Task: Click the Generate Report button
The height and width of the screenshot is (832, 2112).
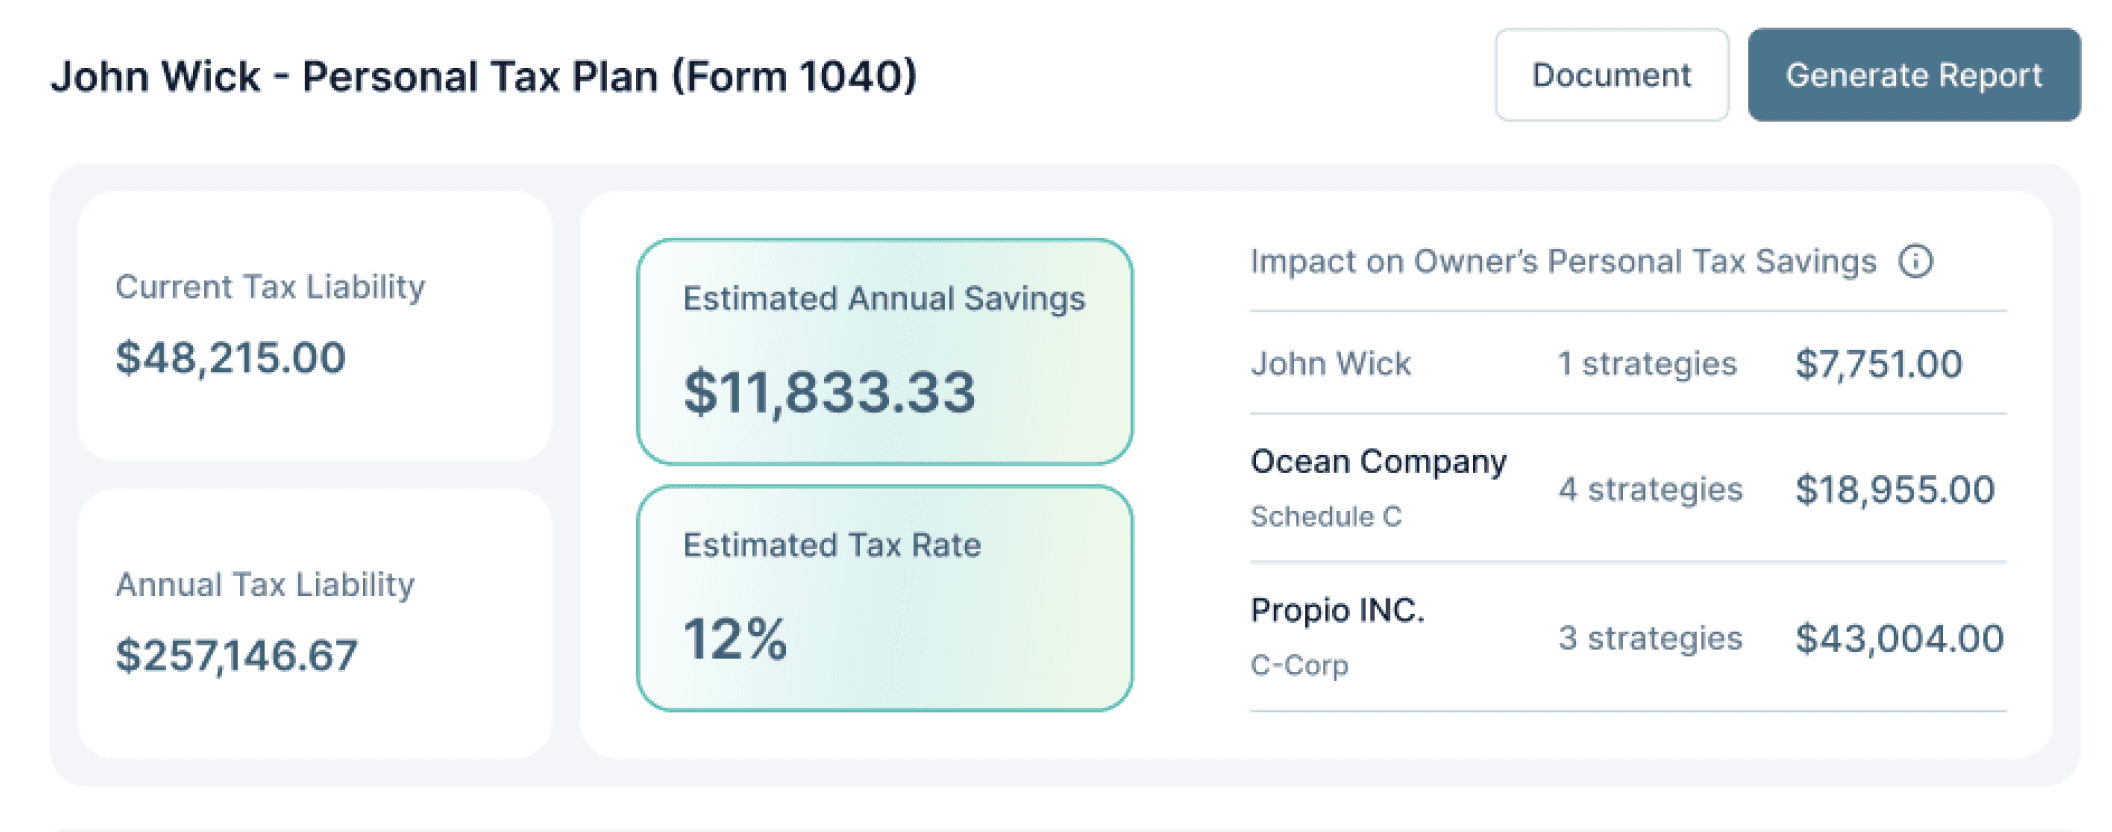Action: coord(1913,75)
